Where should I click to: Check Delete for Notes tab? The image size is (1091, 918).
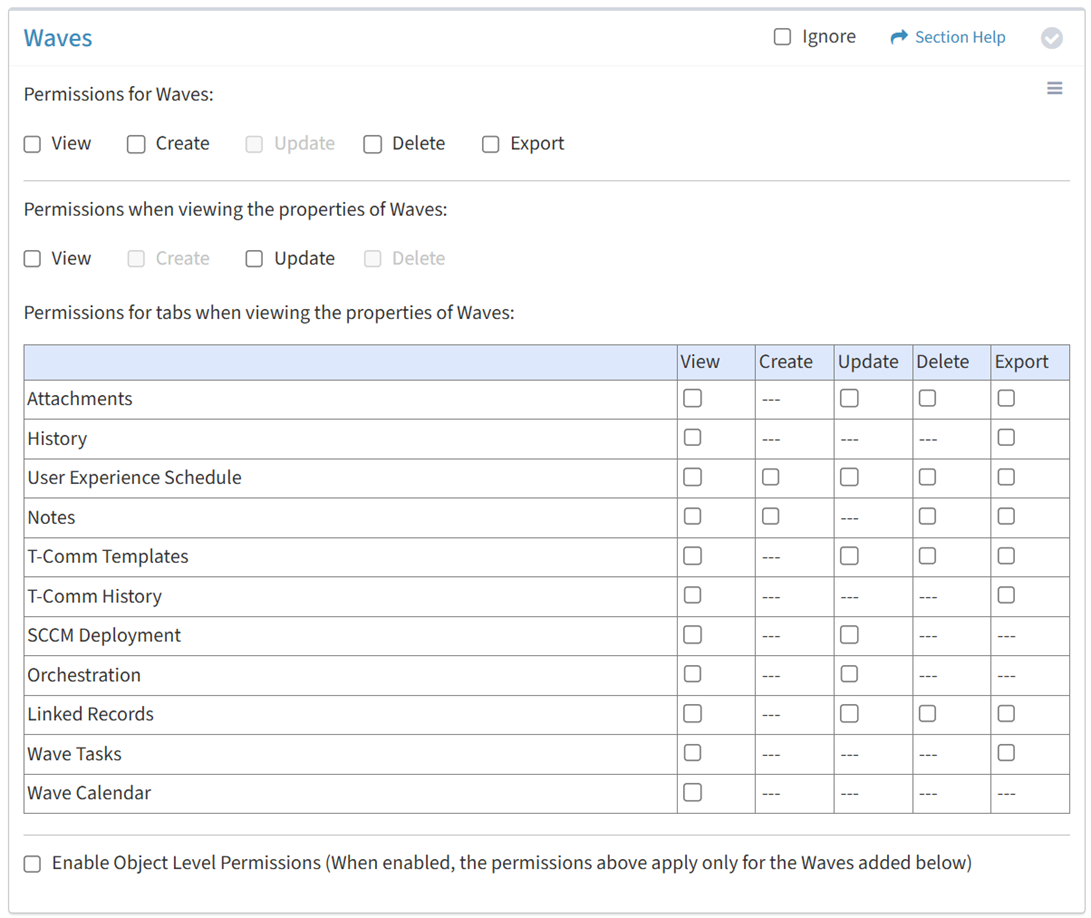pyautogui.click(x=928, y=517)
